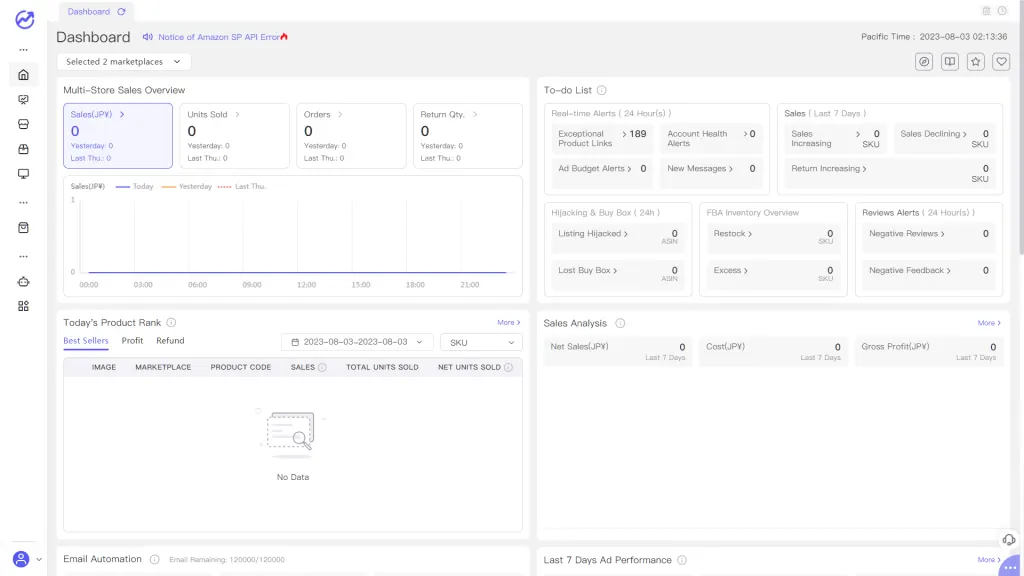Open the heart icon in the top toolbar

(1001, 61)
